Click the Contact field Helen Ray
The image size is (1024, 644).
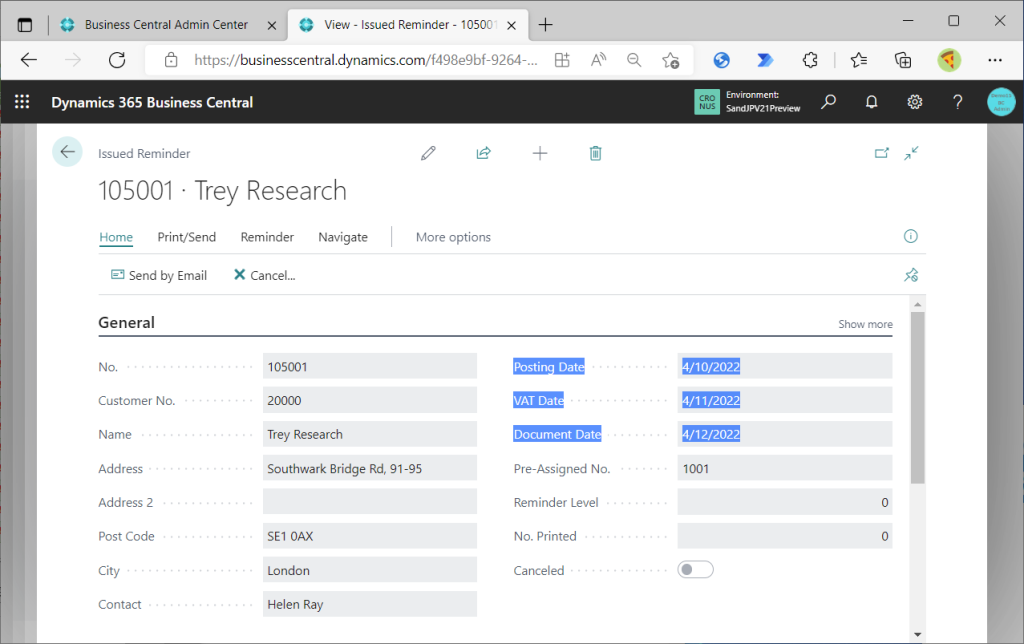click(370, 604)
